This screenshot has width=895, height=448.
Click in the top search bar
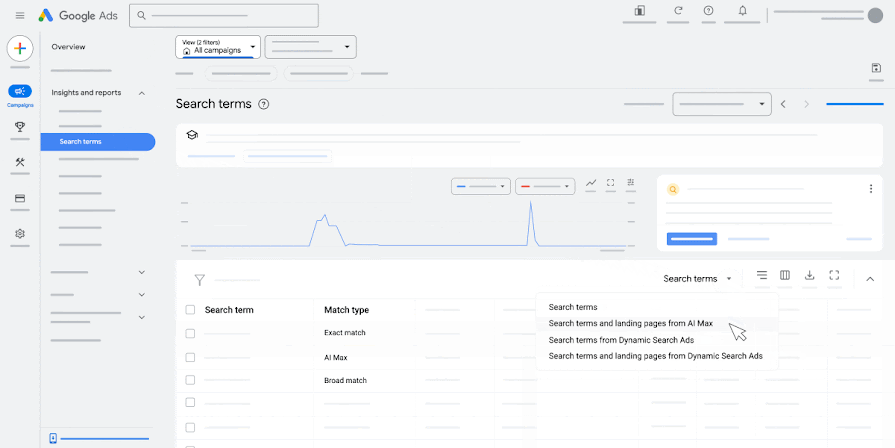pos(224,15)
